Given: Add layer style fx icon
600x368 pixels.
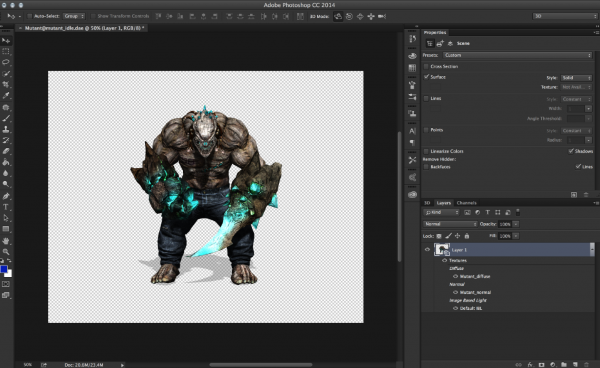Looking at the screenshot, I should (x=530, y=365).
